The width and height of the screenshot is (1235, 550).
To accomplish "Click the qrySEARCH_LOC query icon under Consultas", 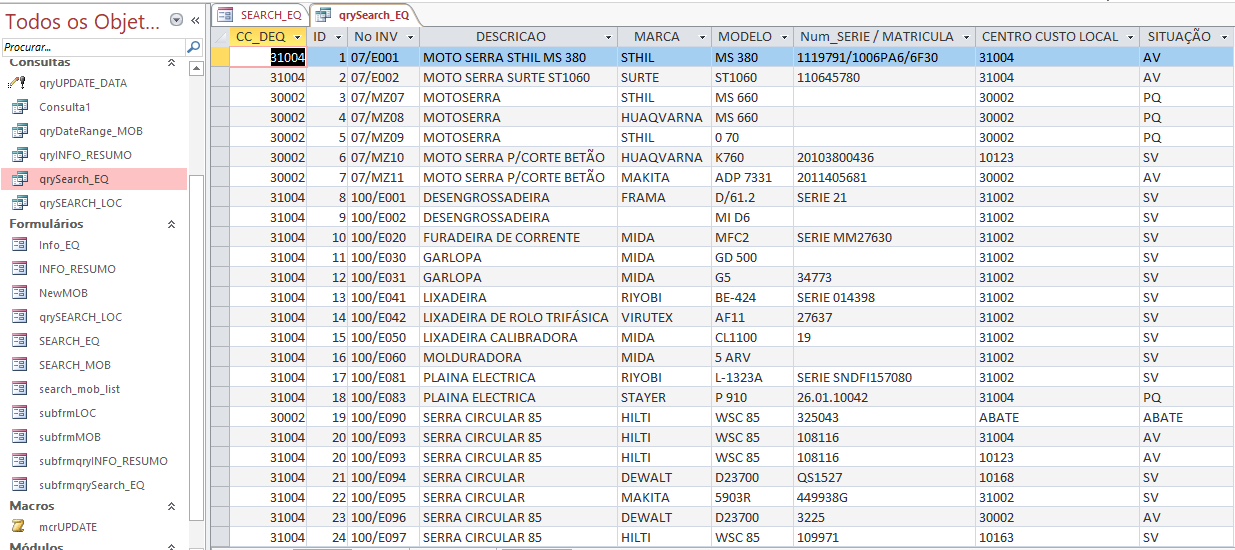I will [x=19, y=203].
